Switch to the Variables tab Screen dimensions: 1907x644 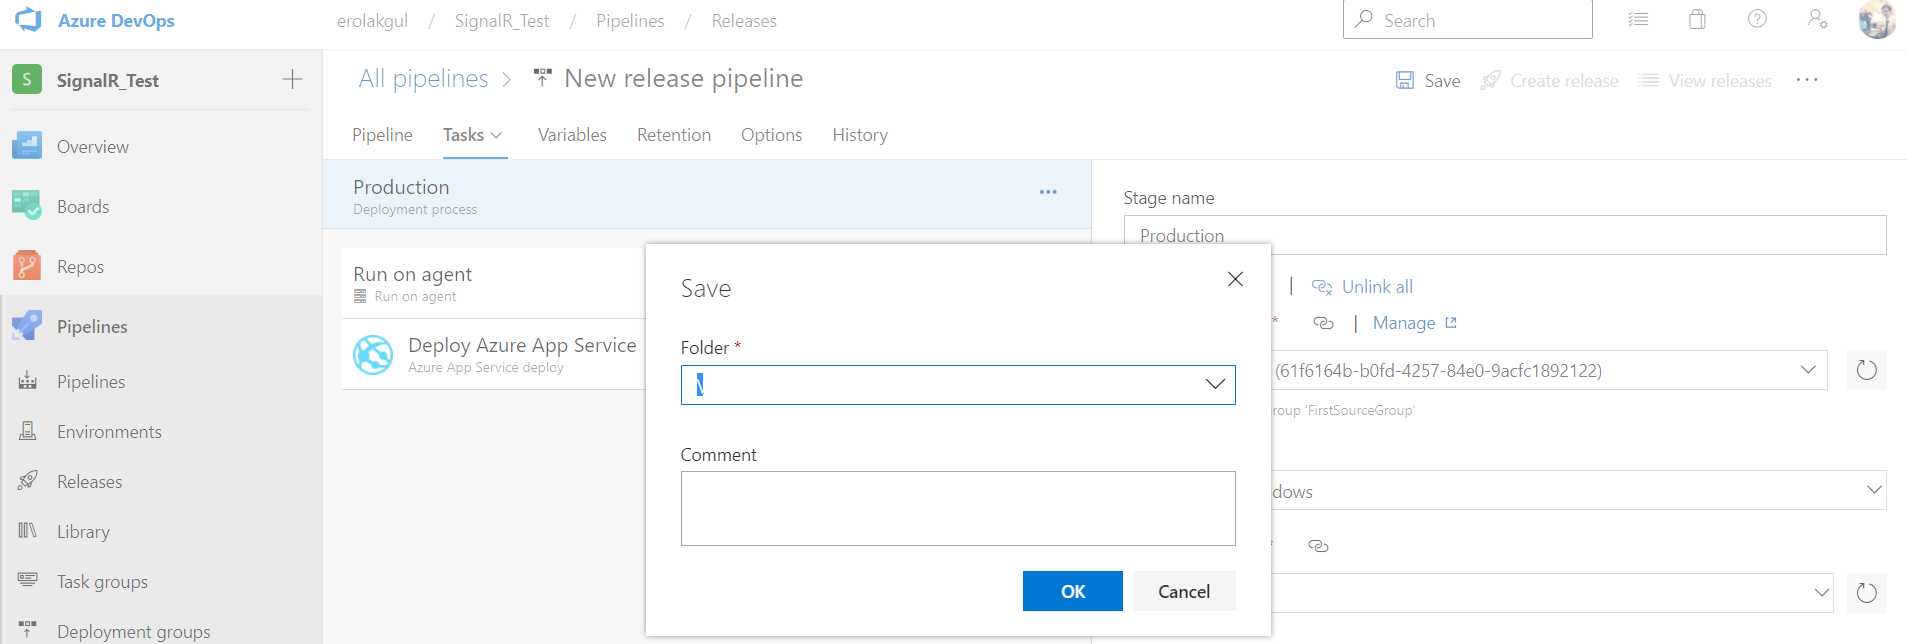point(572,135)
